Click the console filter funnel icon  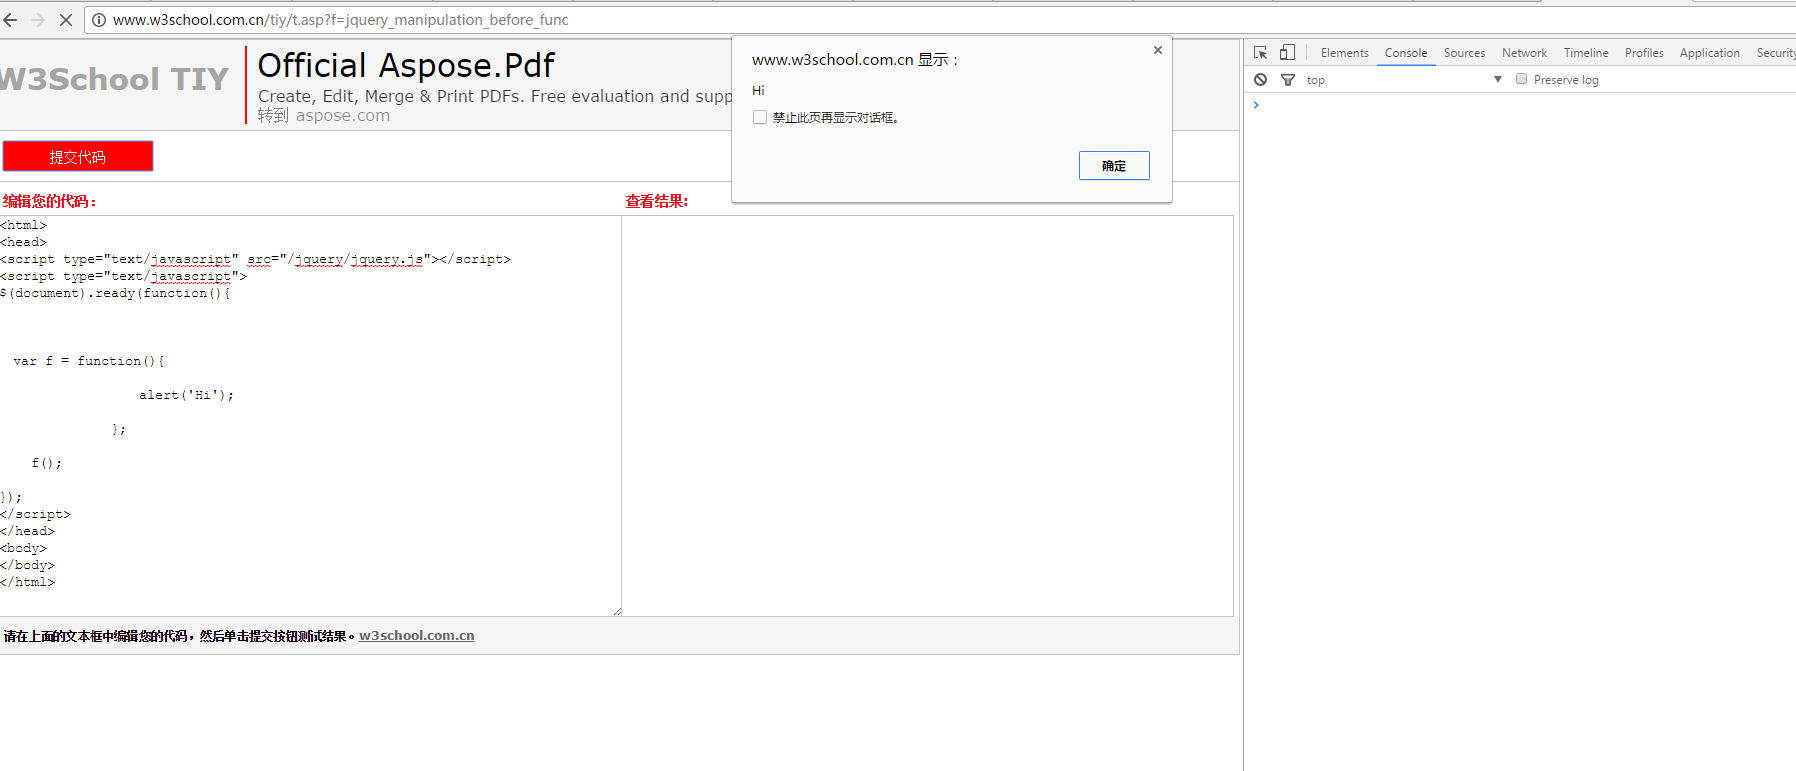pyautogui.click(x=1288, y=79)
